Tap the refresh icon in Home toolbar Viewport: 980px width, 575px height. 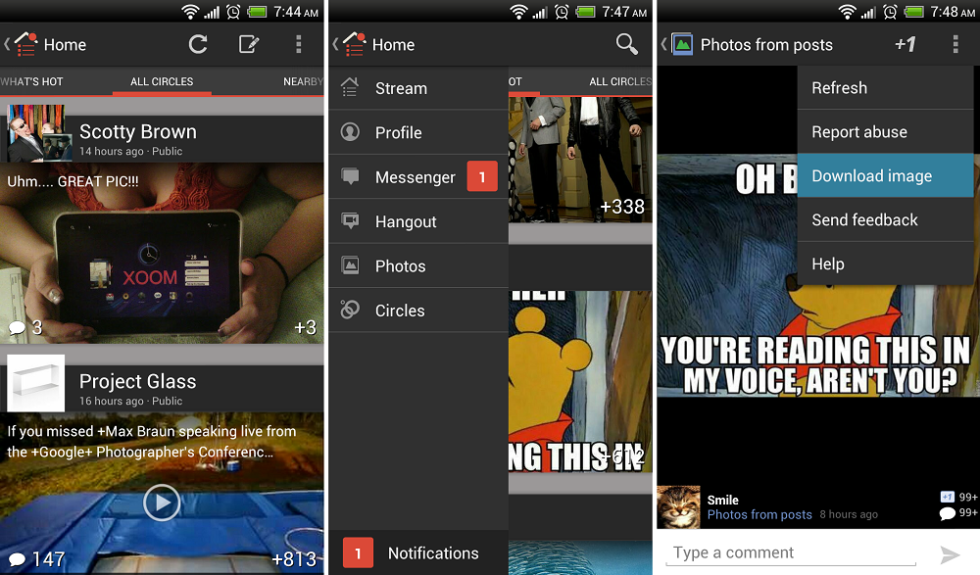(x=198, y=44)
